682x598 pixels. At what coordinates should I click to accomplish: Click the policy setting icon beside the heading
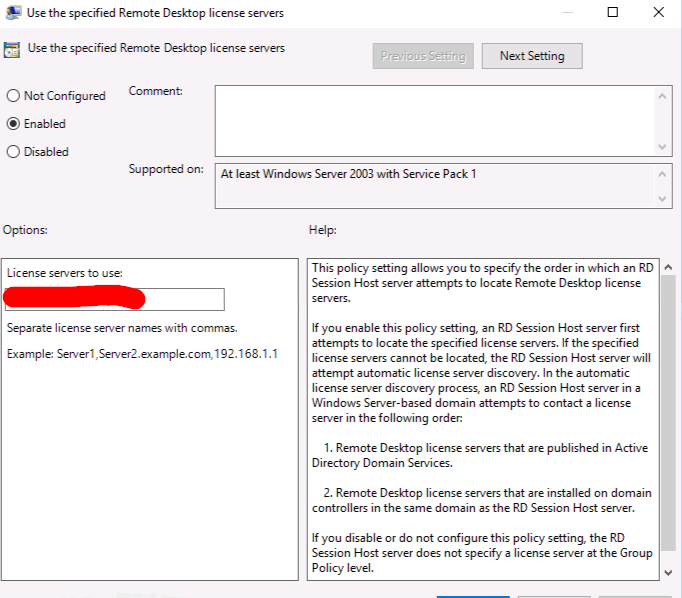pyautogui.click(x=12, y=49)
